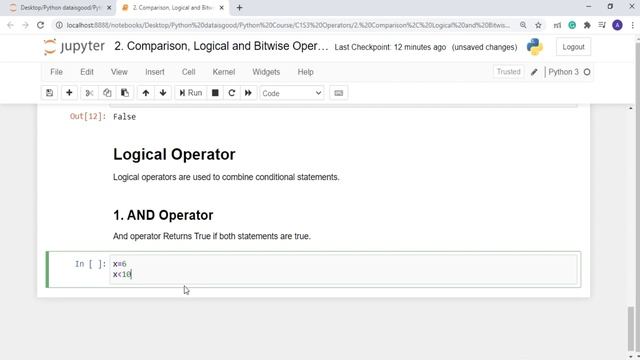Click the In [ ]: cell prompt
This screenshot has height=360, width=640.
coord(90,264)
